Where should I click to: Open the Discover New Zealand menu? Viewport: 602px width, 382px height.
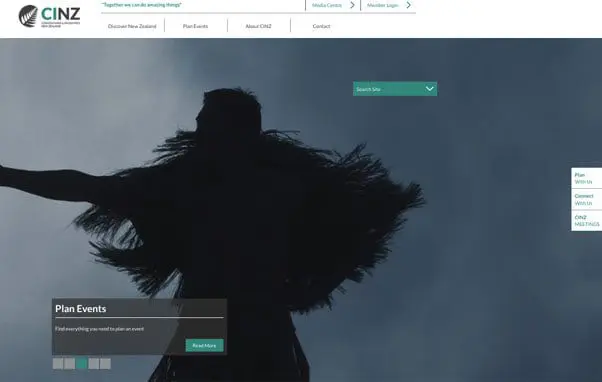[132, 26]
